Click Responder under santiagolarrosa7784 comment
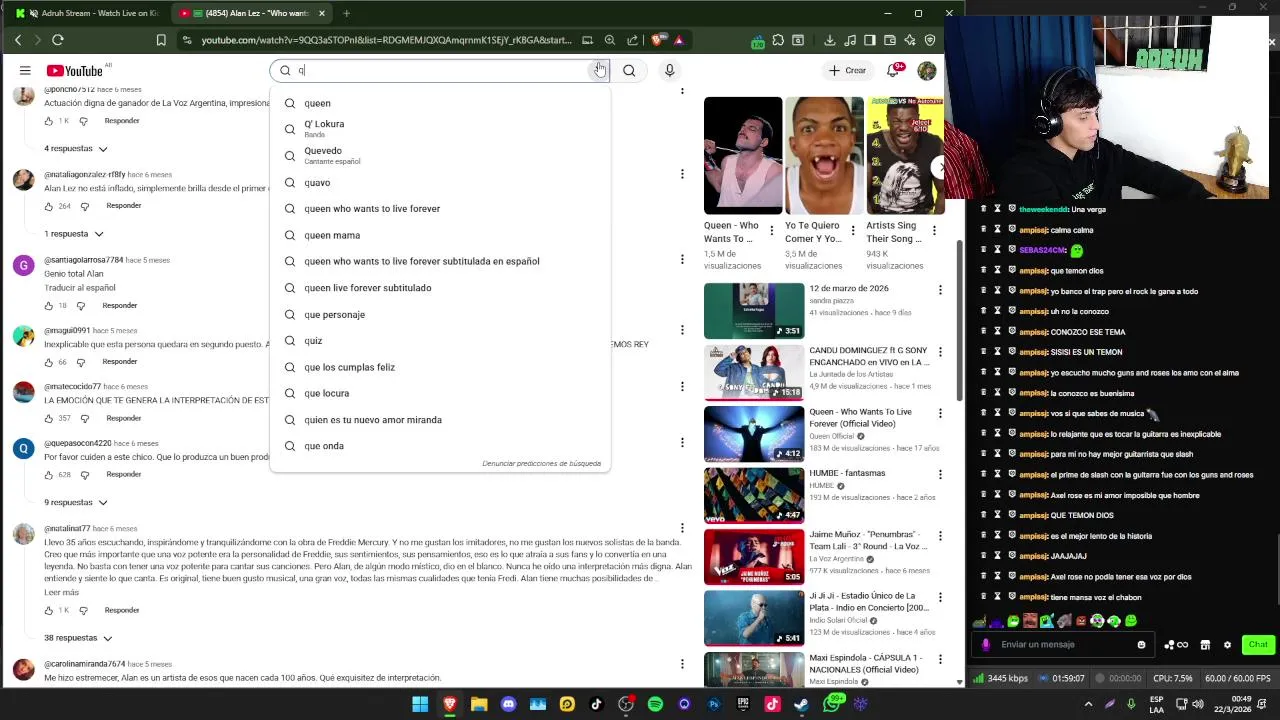The width and height of the screenshot is (1280, 720). 119,305
